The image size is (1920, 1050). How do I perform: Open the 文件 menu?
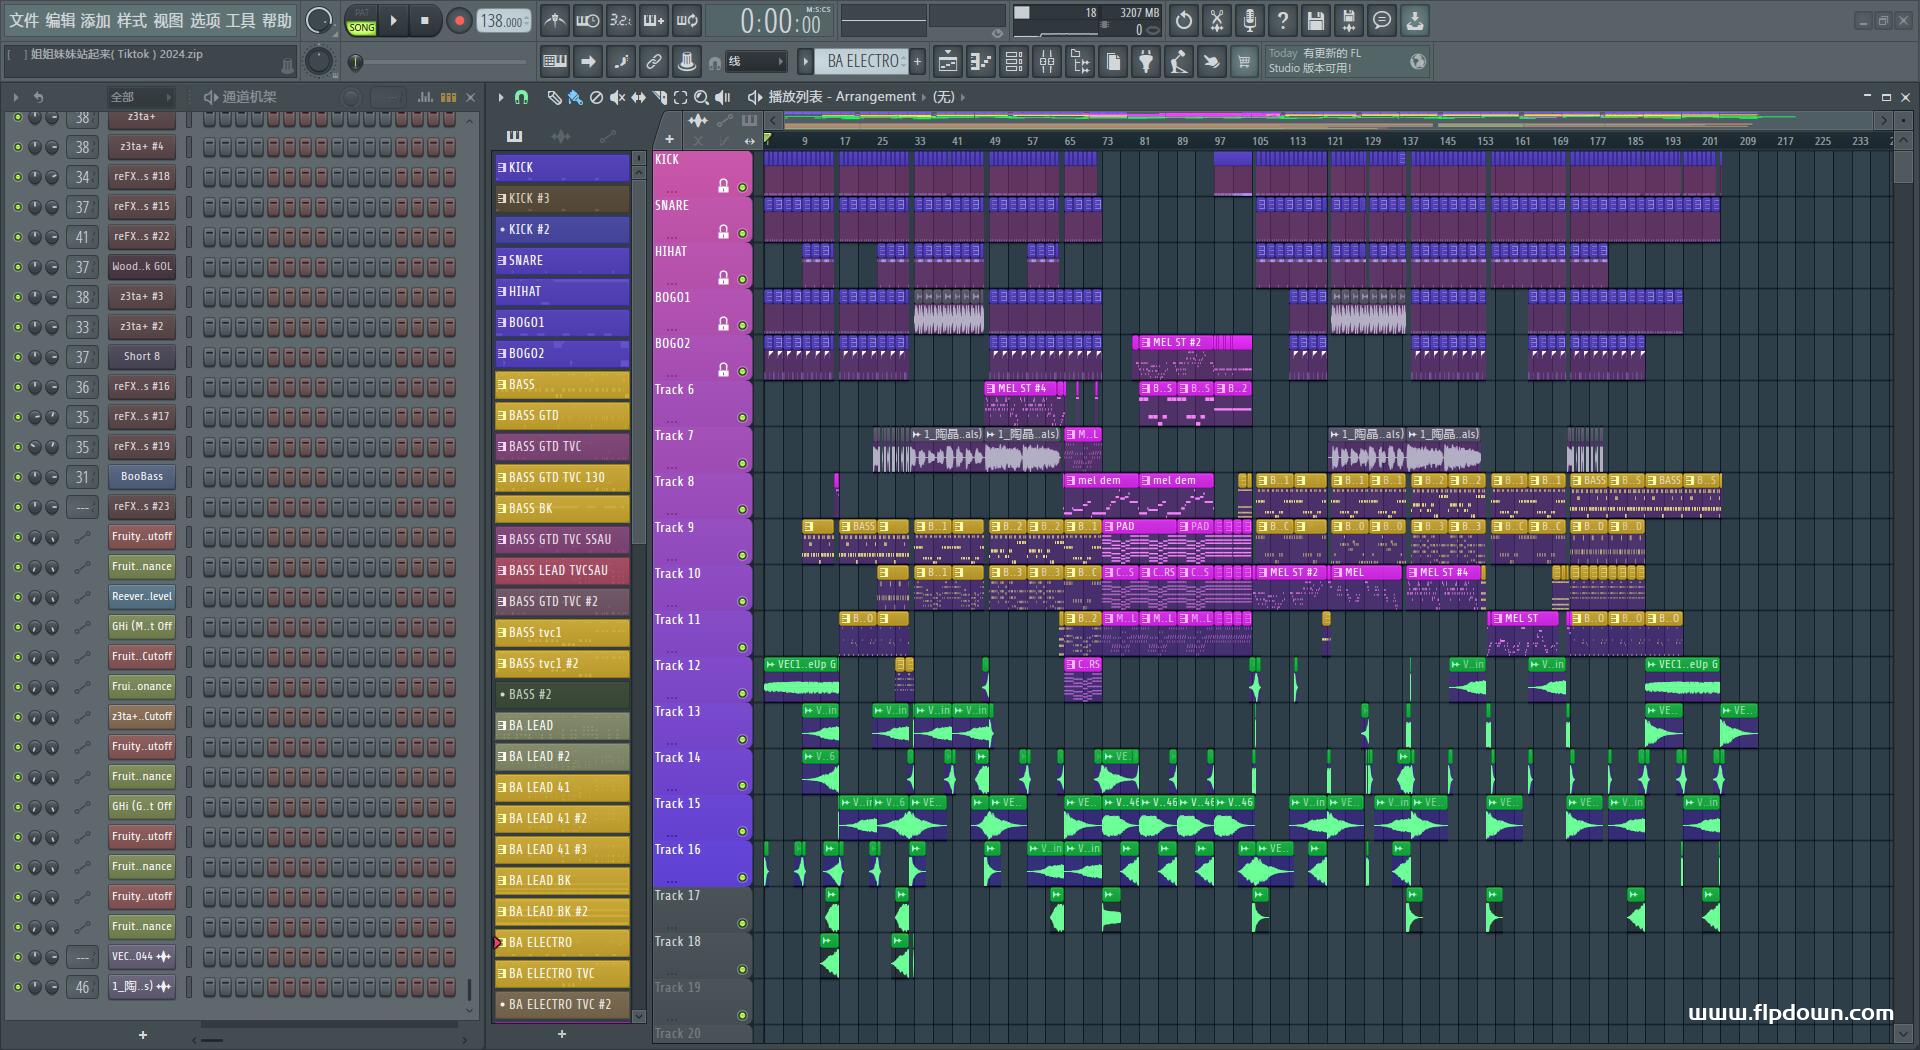pos(23,20)
